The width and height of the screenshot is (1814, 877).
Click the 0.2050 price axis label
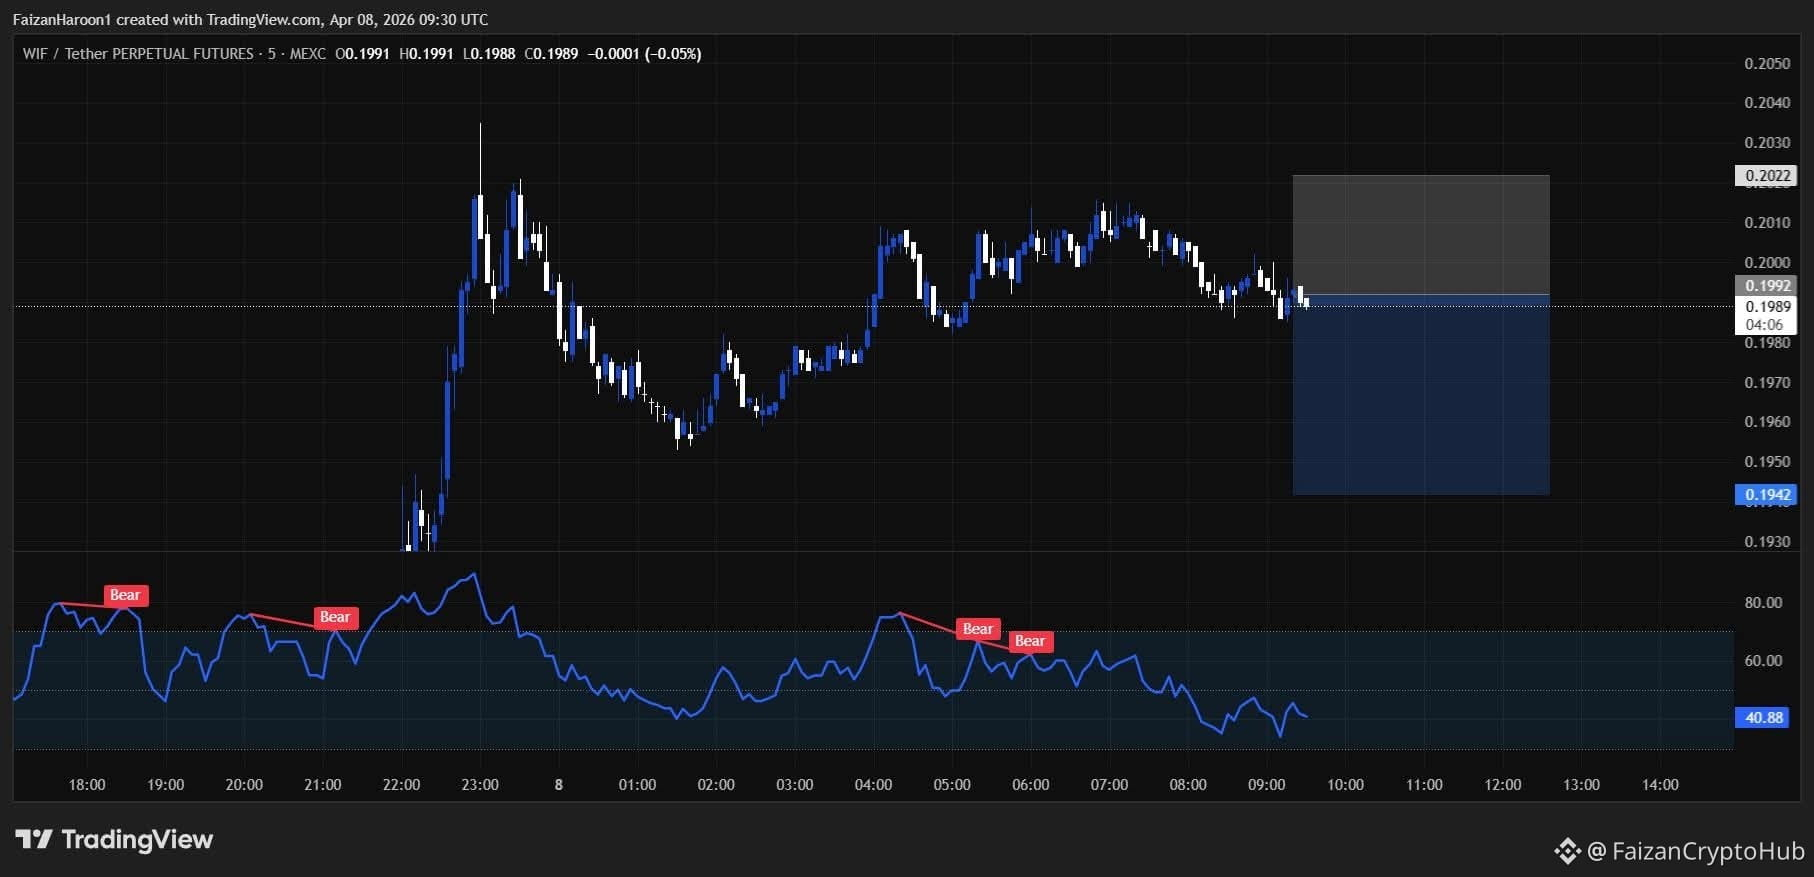(x=1767, y=63)
